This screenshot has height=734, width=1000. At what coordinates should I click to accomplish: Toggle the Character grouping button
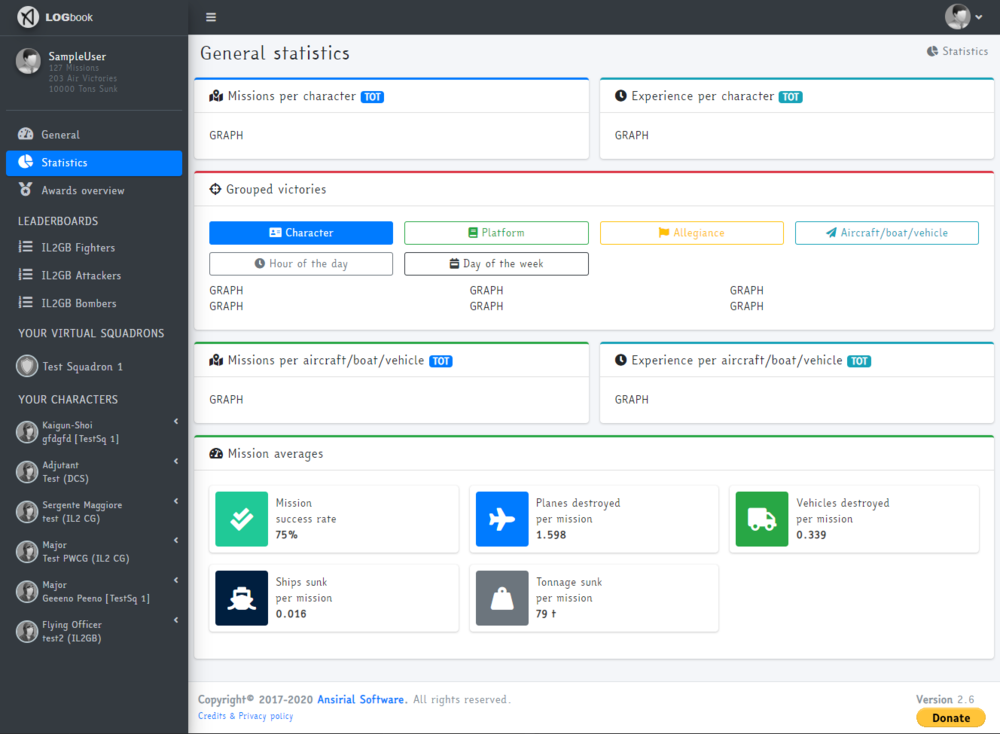[301, 233]
